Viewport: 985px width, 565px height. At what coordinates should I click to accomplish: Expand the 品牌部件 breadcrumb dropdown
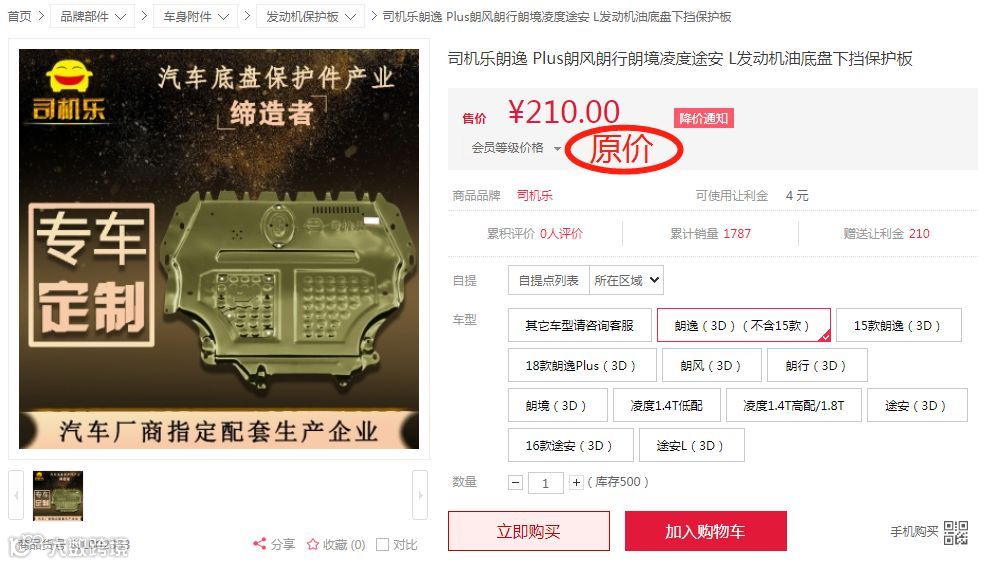coord(93,16)
